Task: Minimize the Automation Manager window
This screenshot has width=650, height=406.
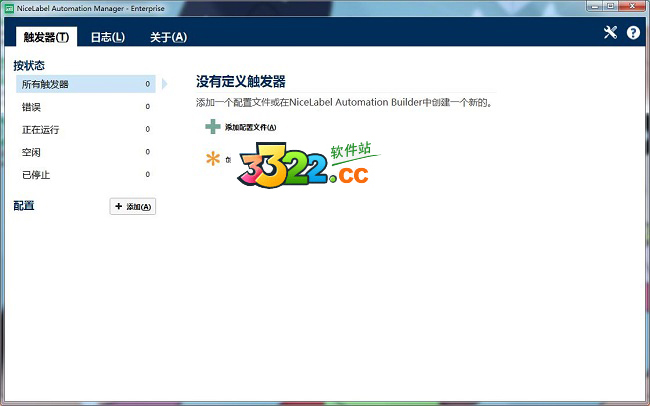Action: 594,6
